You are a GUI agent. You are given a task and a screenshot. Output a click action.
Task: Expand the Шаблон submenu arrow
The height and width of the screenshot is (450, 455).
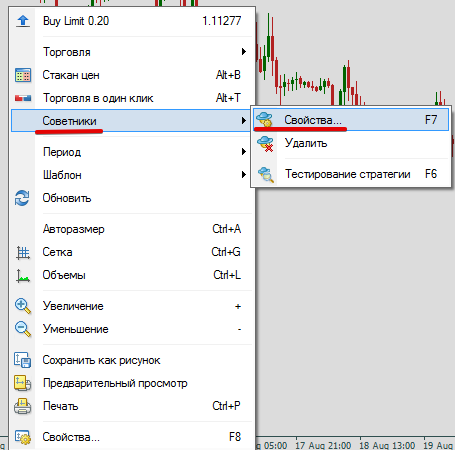[x=244, y=175]
